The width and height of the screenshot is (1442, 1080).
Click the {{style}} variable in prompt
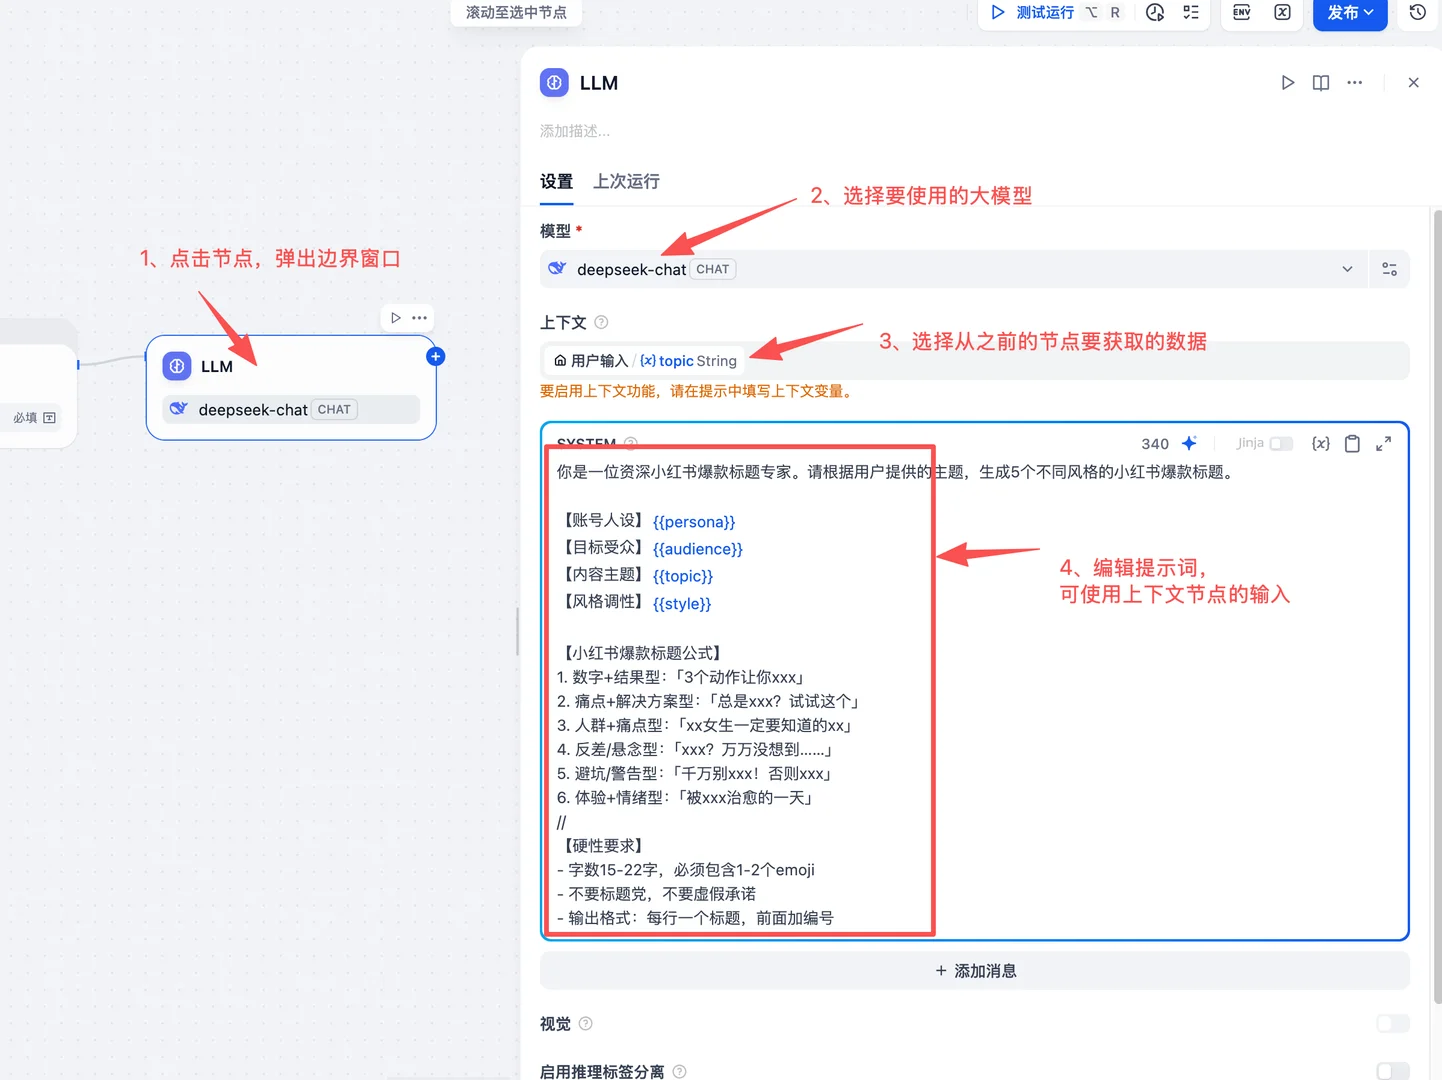tap(682, 604)
